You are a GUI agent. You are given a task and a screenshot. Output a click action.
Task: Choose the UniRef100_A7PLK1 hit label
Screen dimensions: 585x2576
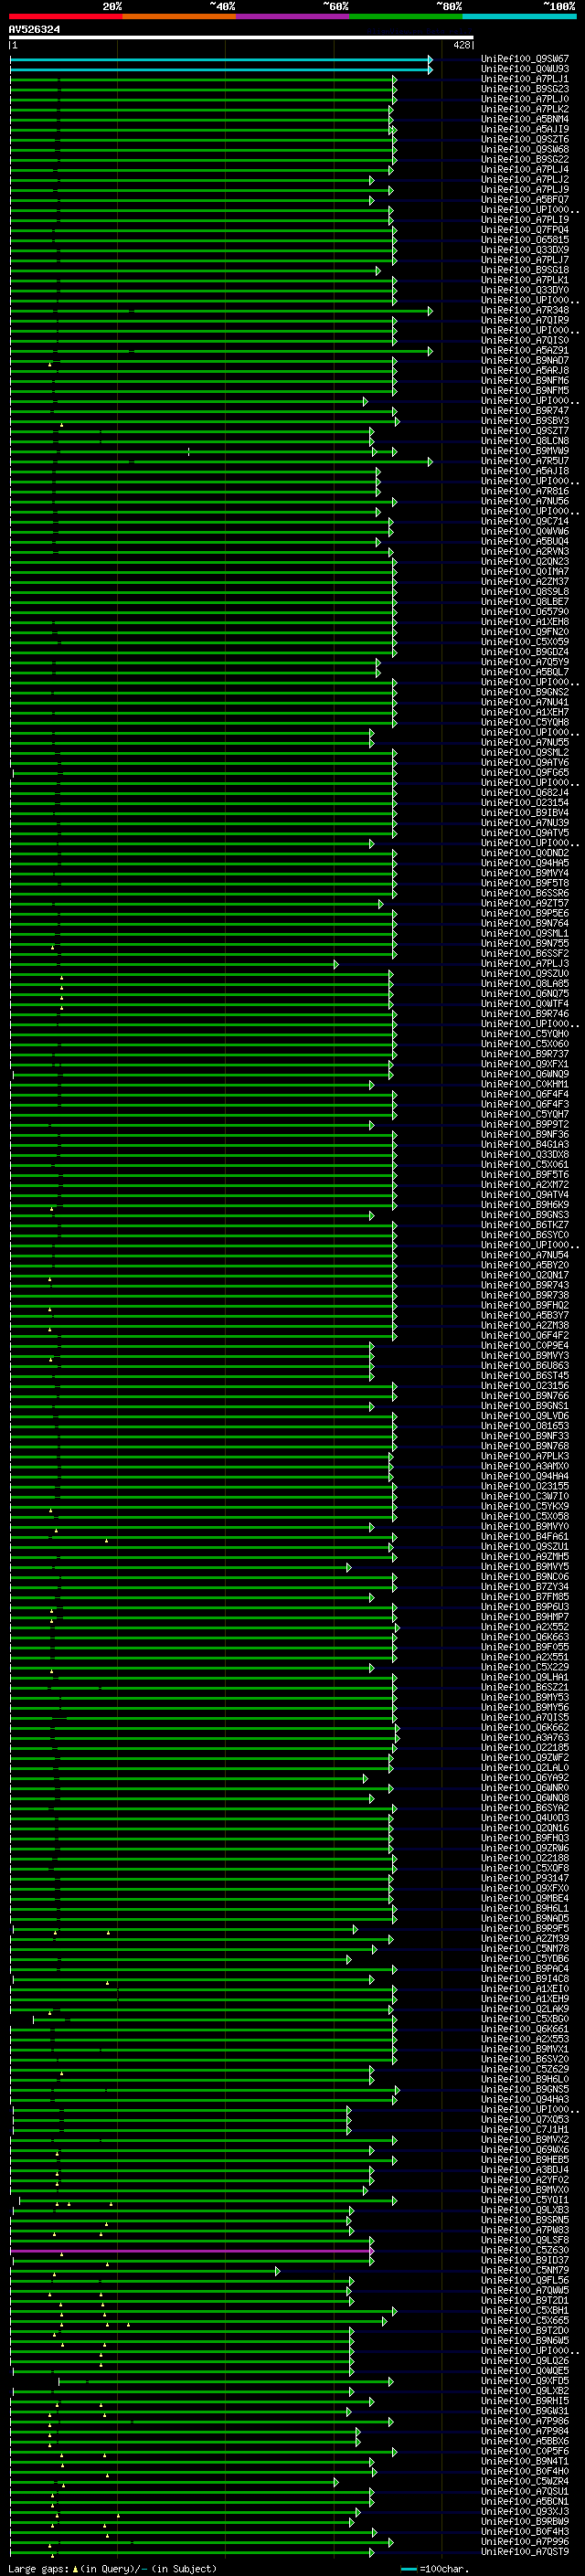[525, 281]
